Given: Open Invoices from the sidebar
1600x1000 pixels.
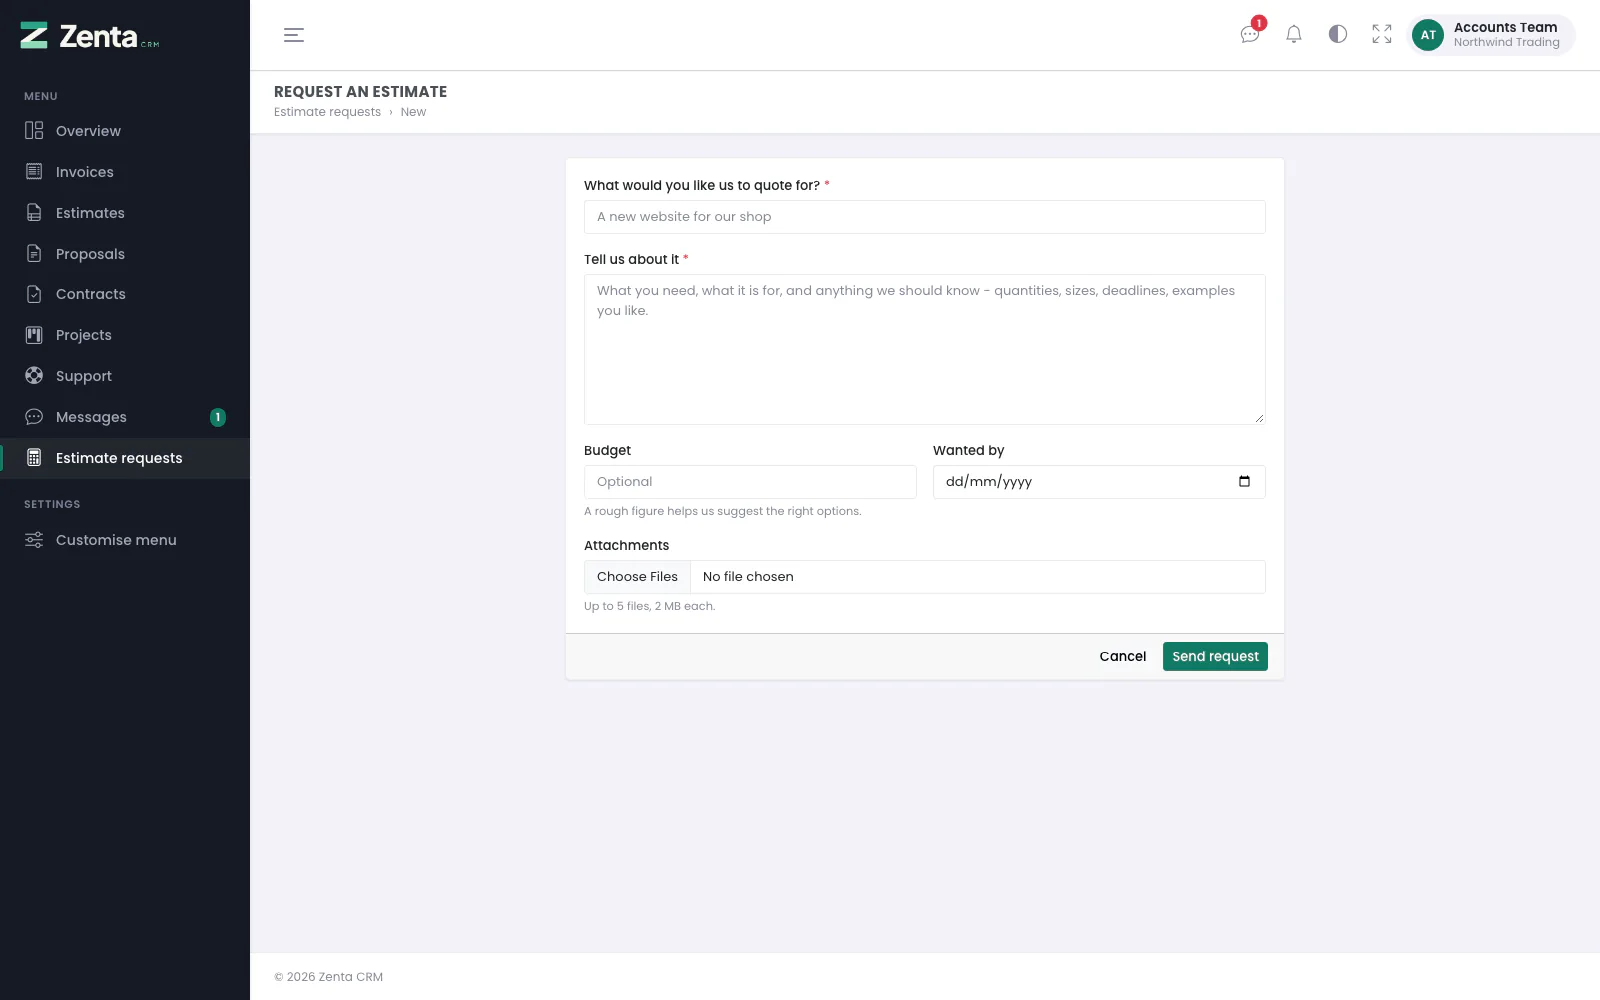Looking at the screenshot, I should pos(125,172).
